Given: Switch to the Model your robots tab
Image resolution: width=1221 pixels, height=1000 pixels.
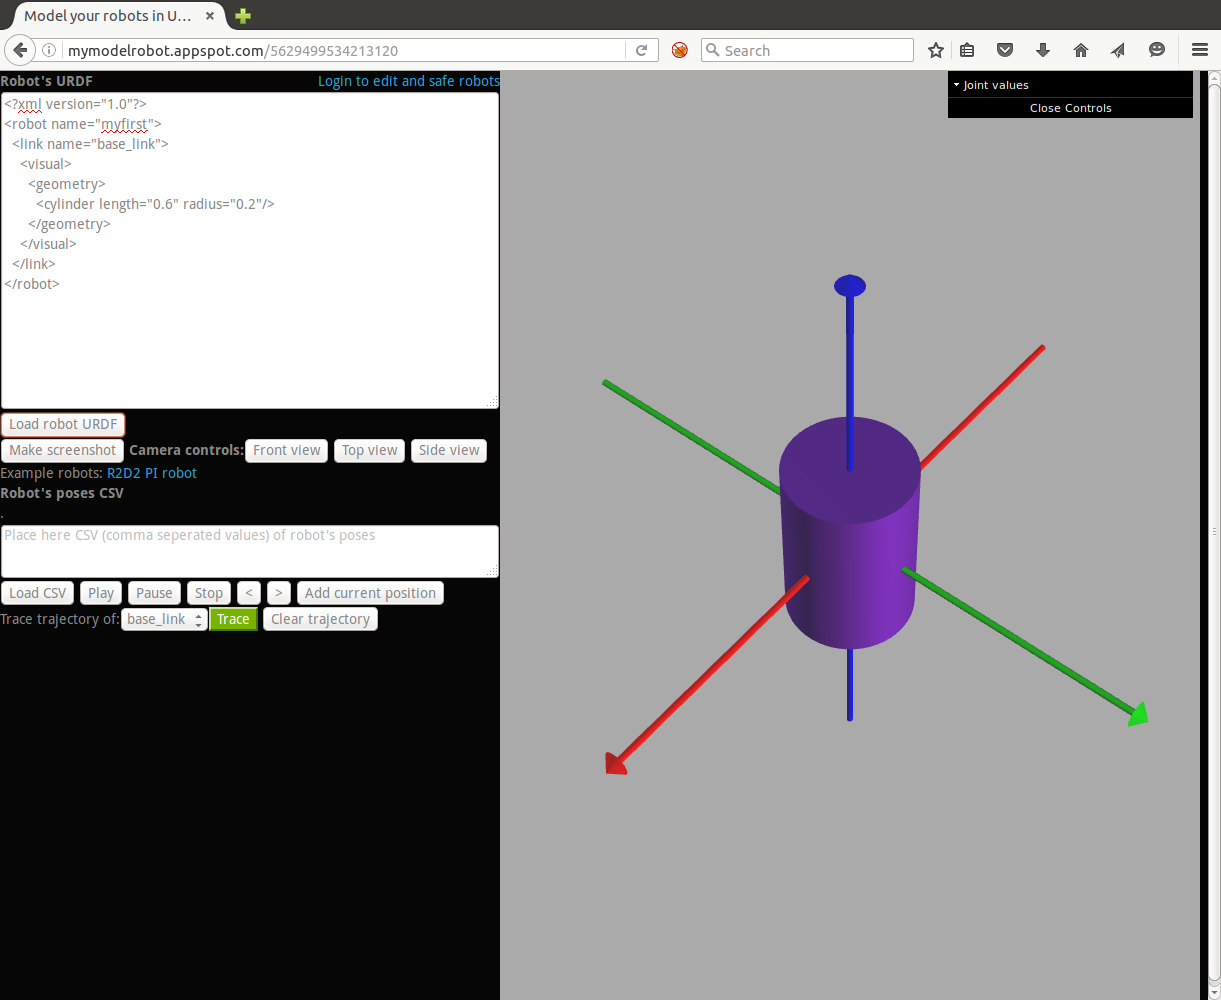Looking at the screenshot, I should pyautogui.click(x=107, y=16).
